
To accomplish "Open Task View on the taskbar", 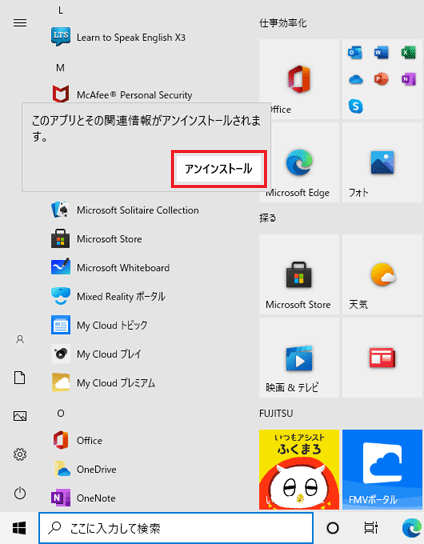I will tap(371, 528).
